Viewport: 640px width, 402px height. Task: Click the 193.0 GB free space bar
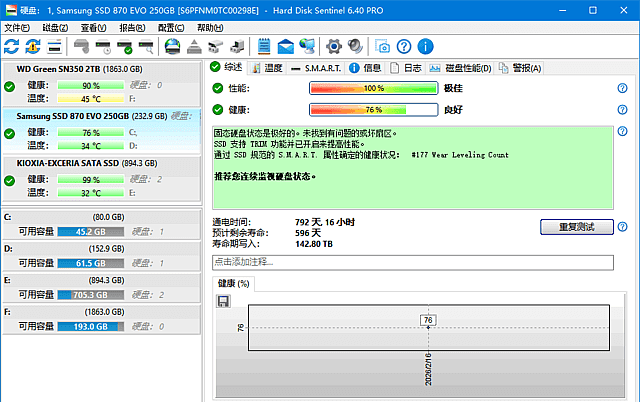pyautogui.click(x=91, y=326)
